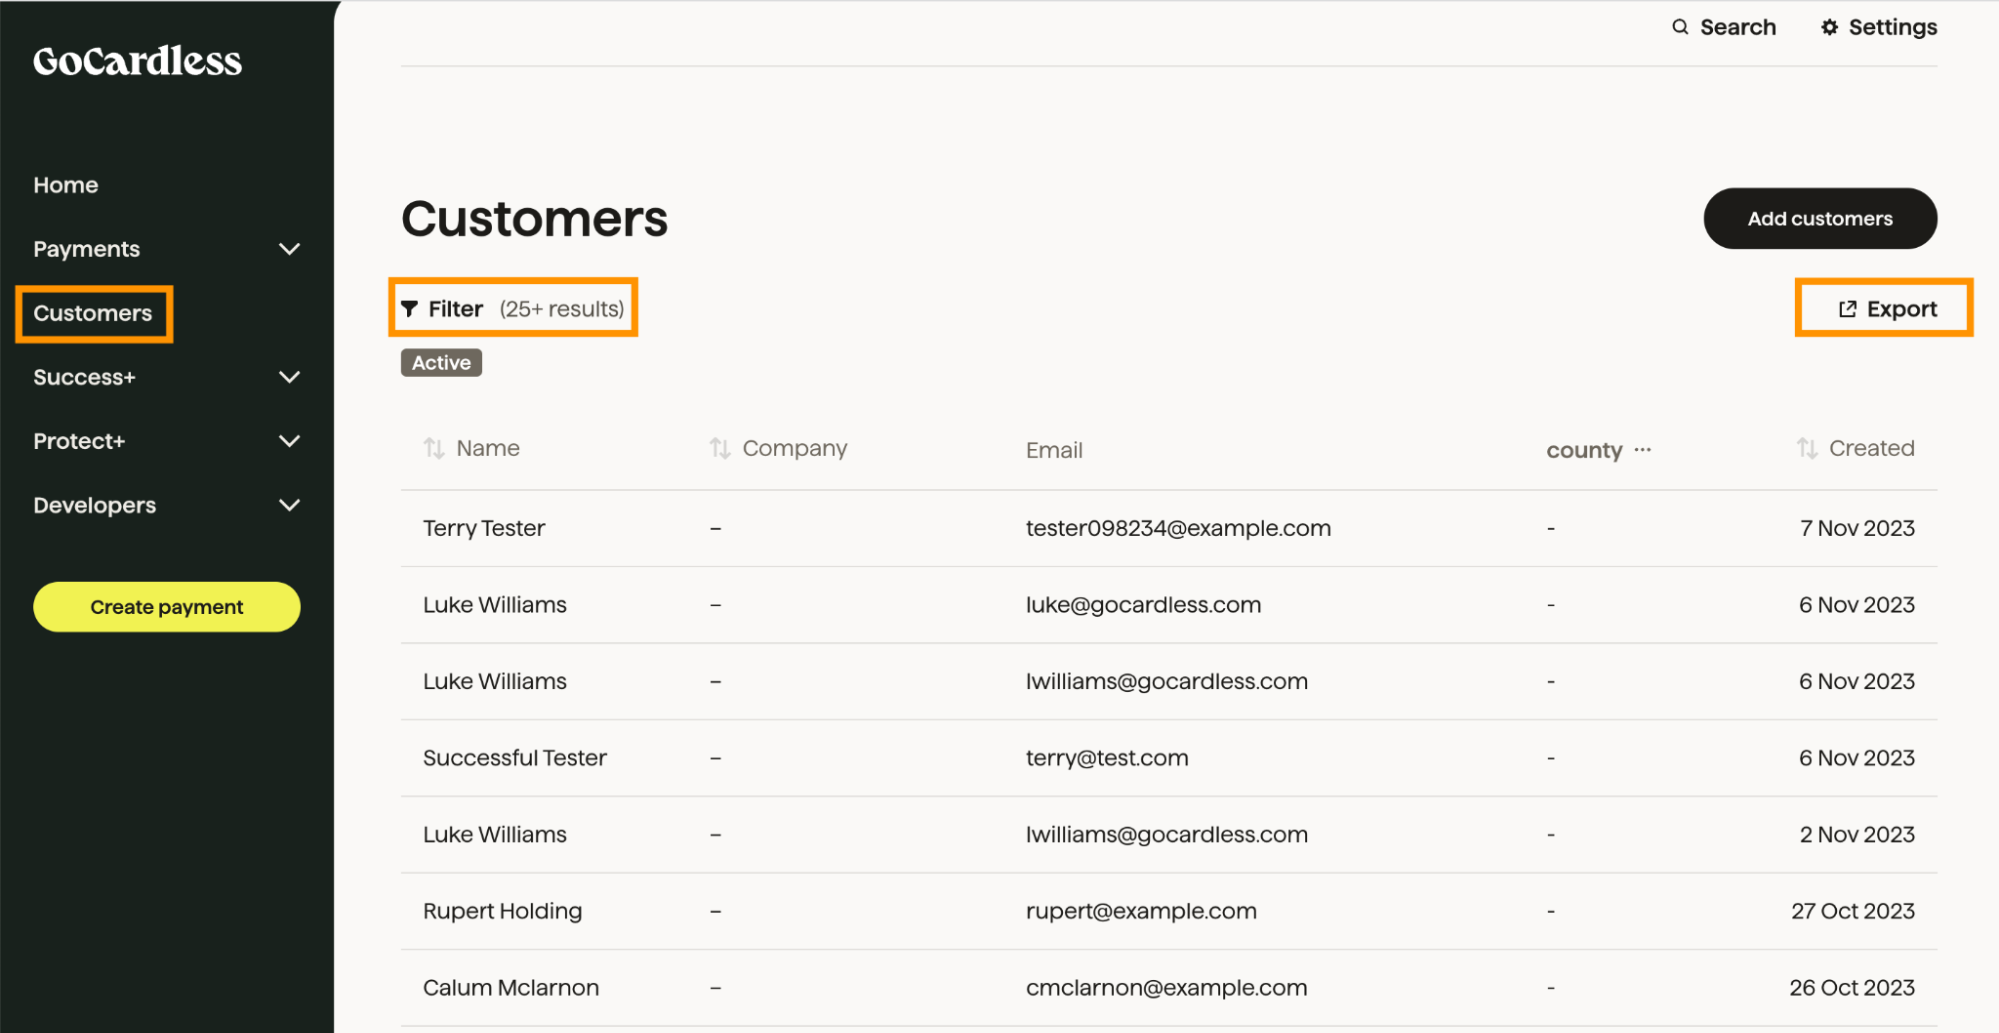Screen dimensions: 1999x1033
Task: Expand the Success+ menu chevron
Action: click(x=290, y=377)
